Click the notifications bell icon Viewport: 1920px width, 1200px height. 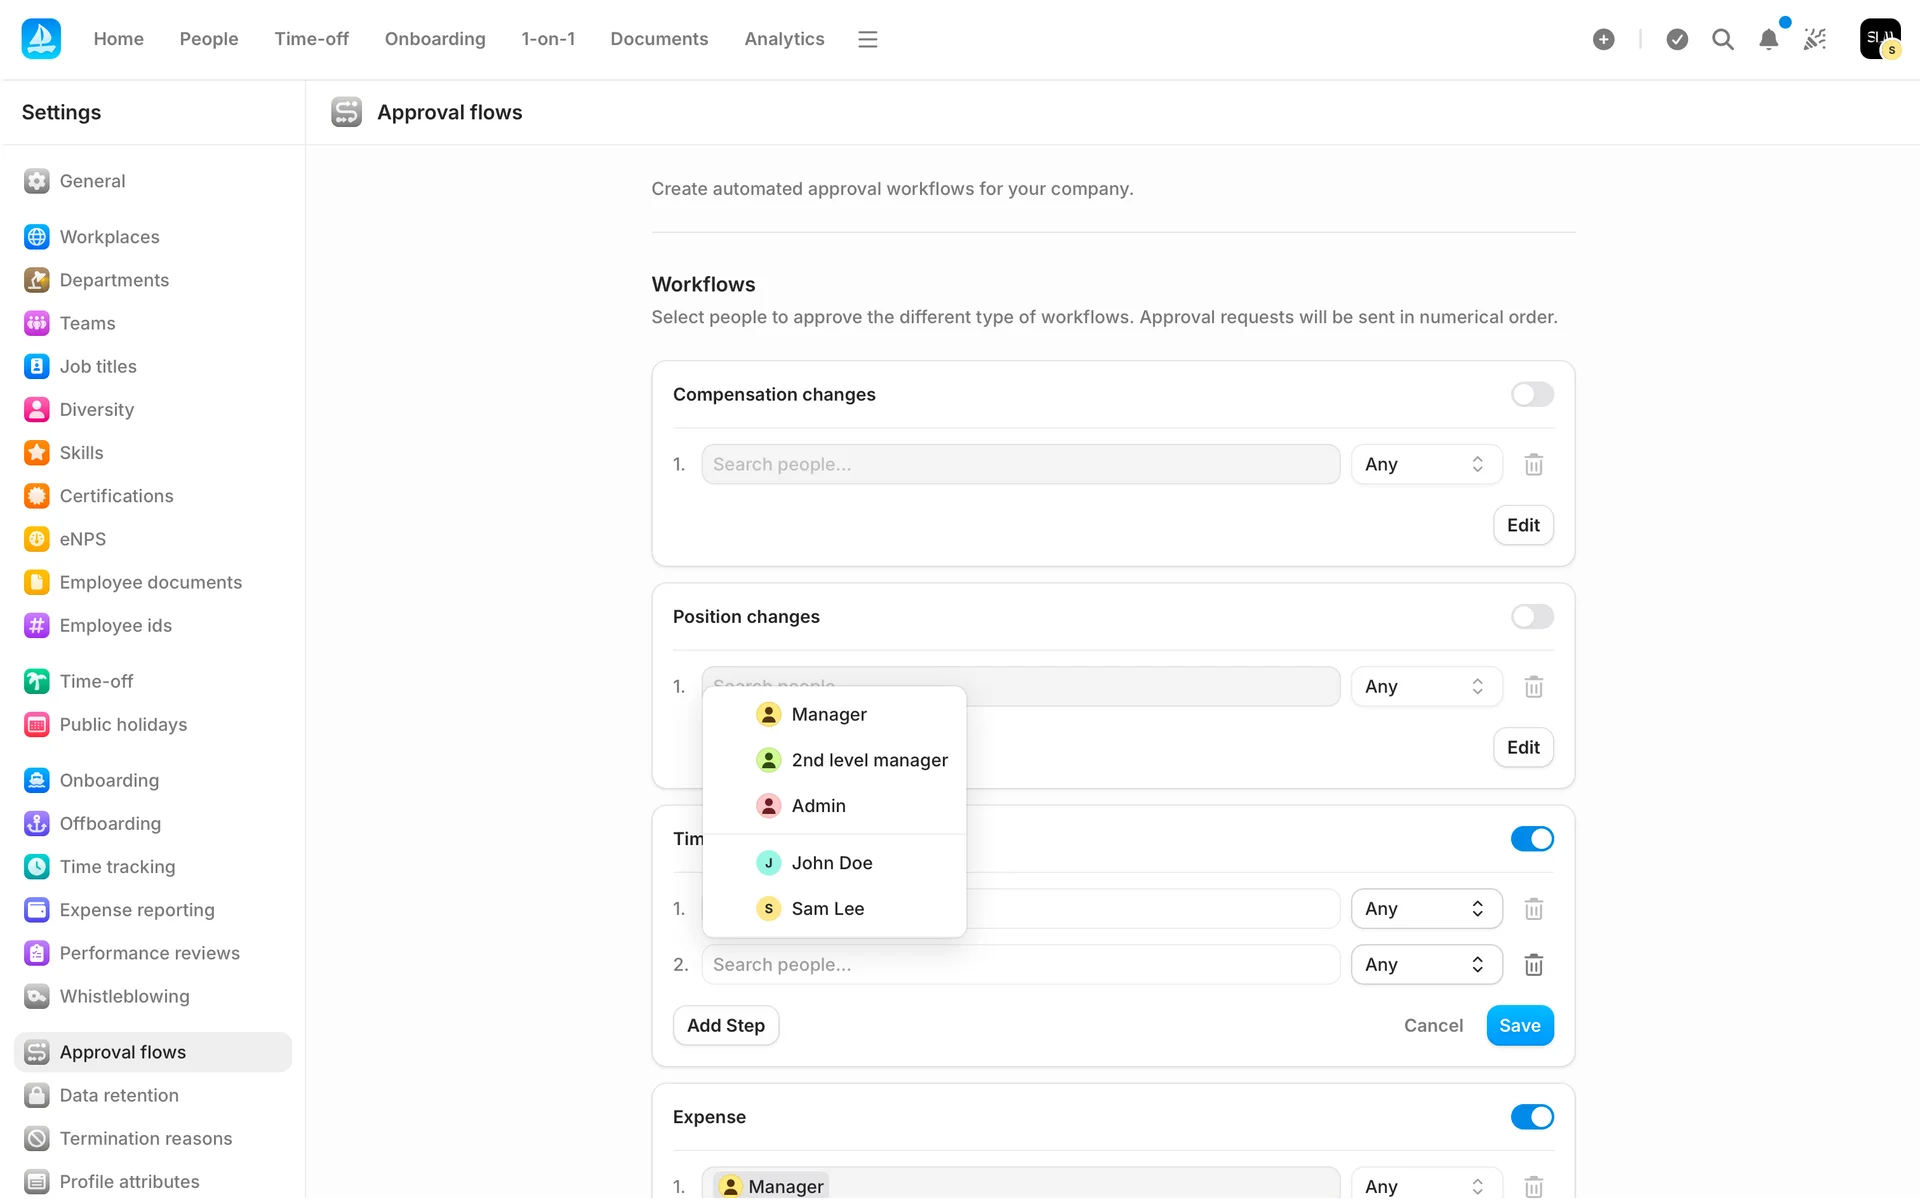pos(1768,39)
